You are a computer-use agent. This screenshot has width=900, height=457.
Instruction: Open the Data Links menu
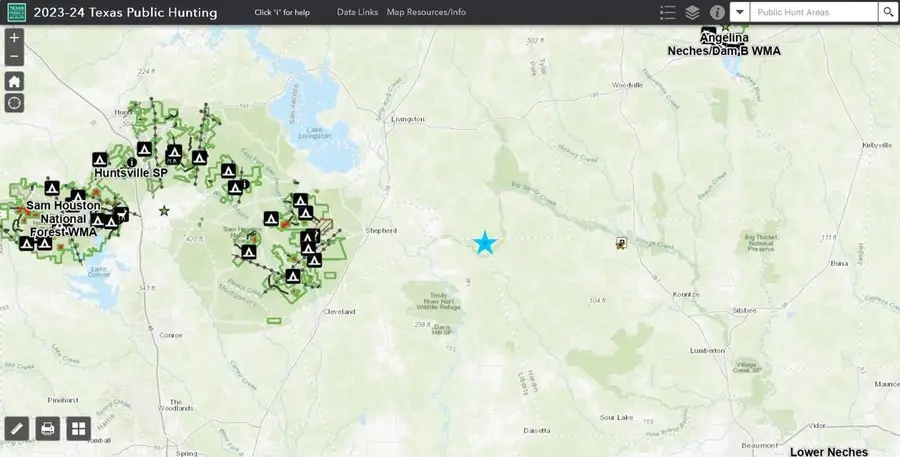point(357,12)
